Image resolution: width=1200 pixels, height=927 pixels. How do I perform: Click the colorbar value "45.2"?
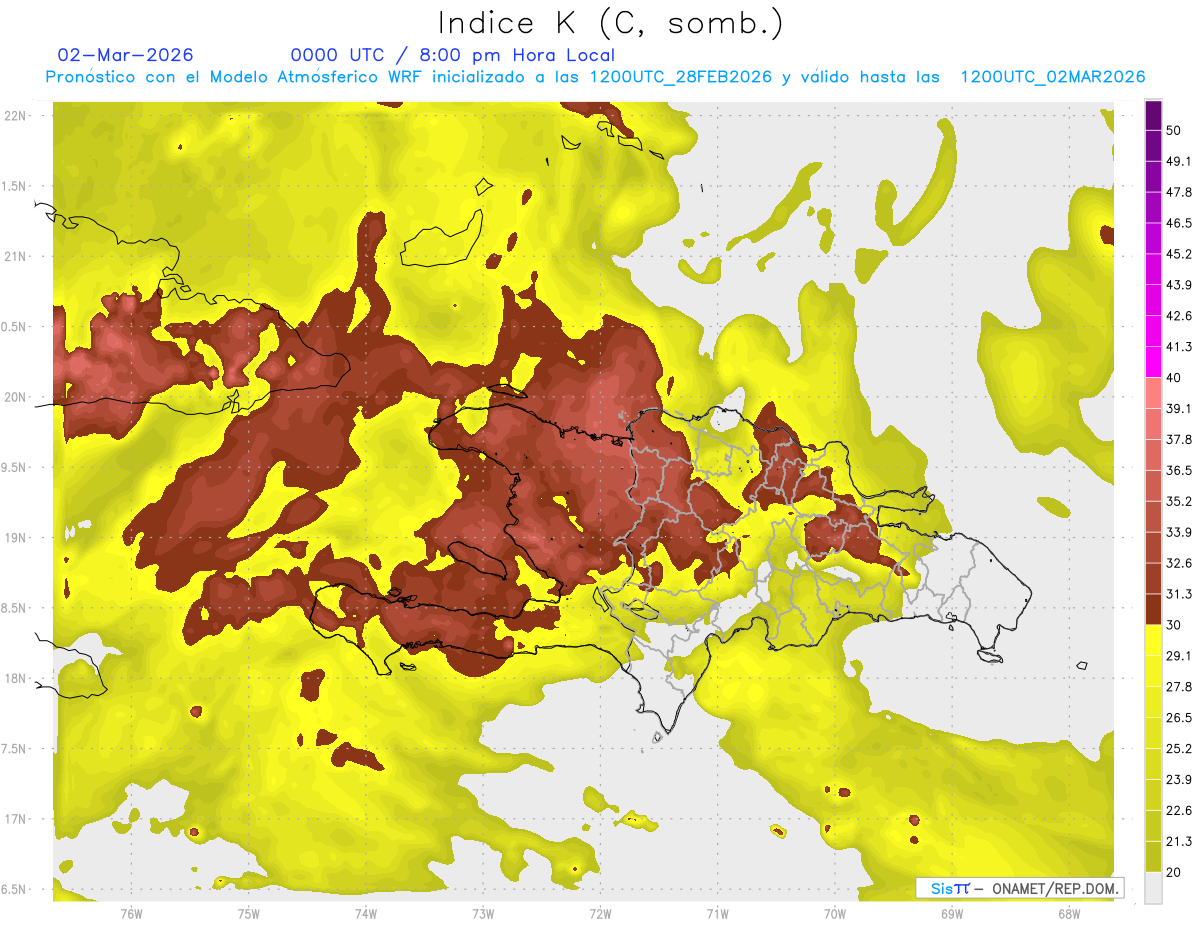coord(1179,254)
